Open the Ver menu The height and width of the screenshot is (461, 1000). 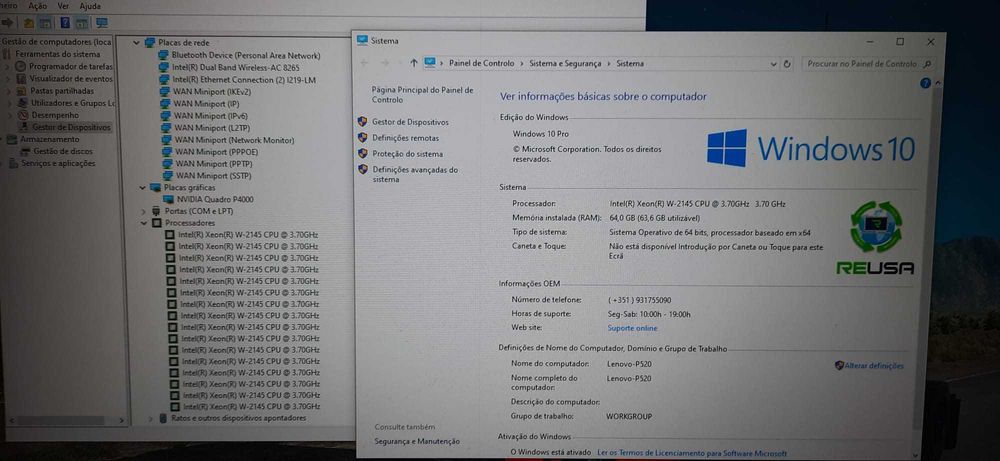(x=63, y=5)
